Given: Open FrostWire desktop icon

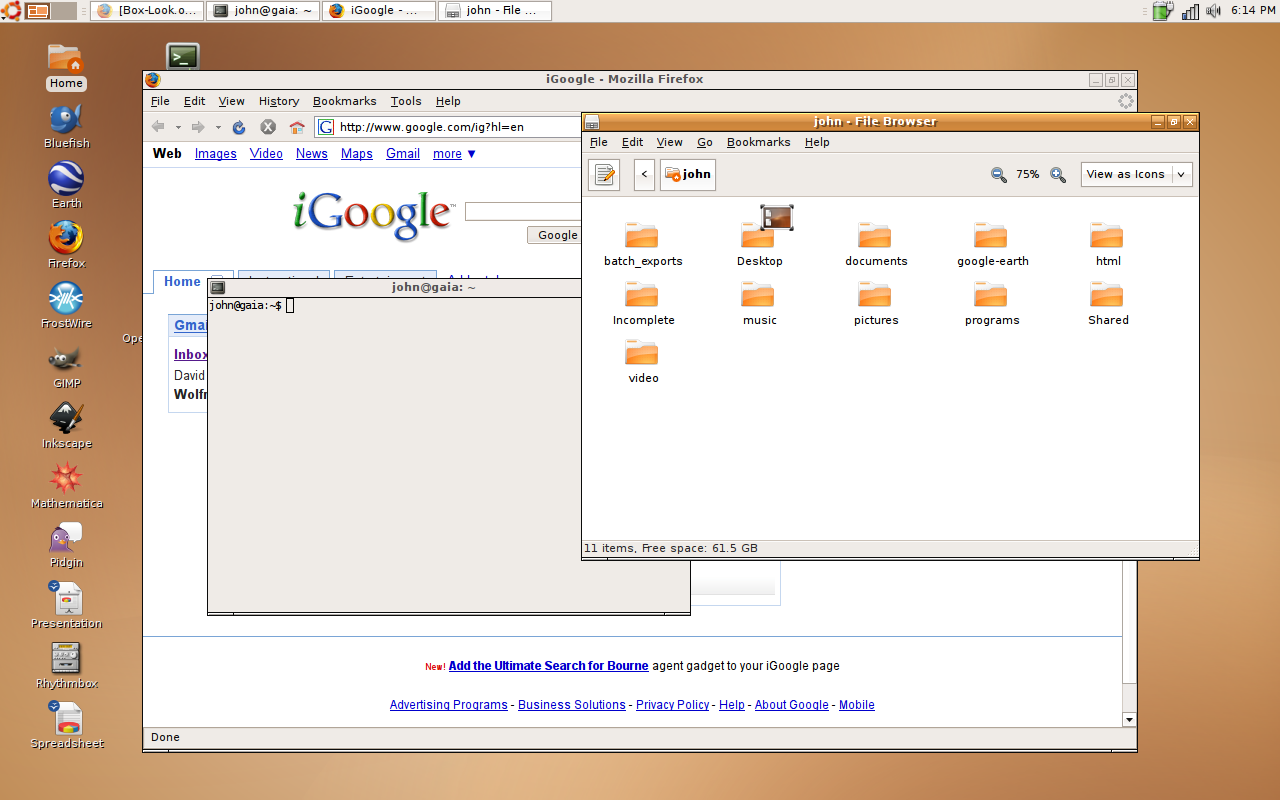Looking at the screenshot, I should 66,306.
